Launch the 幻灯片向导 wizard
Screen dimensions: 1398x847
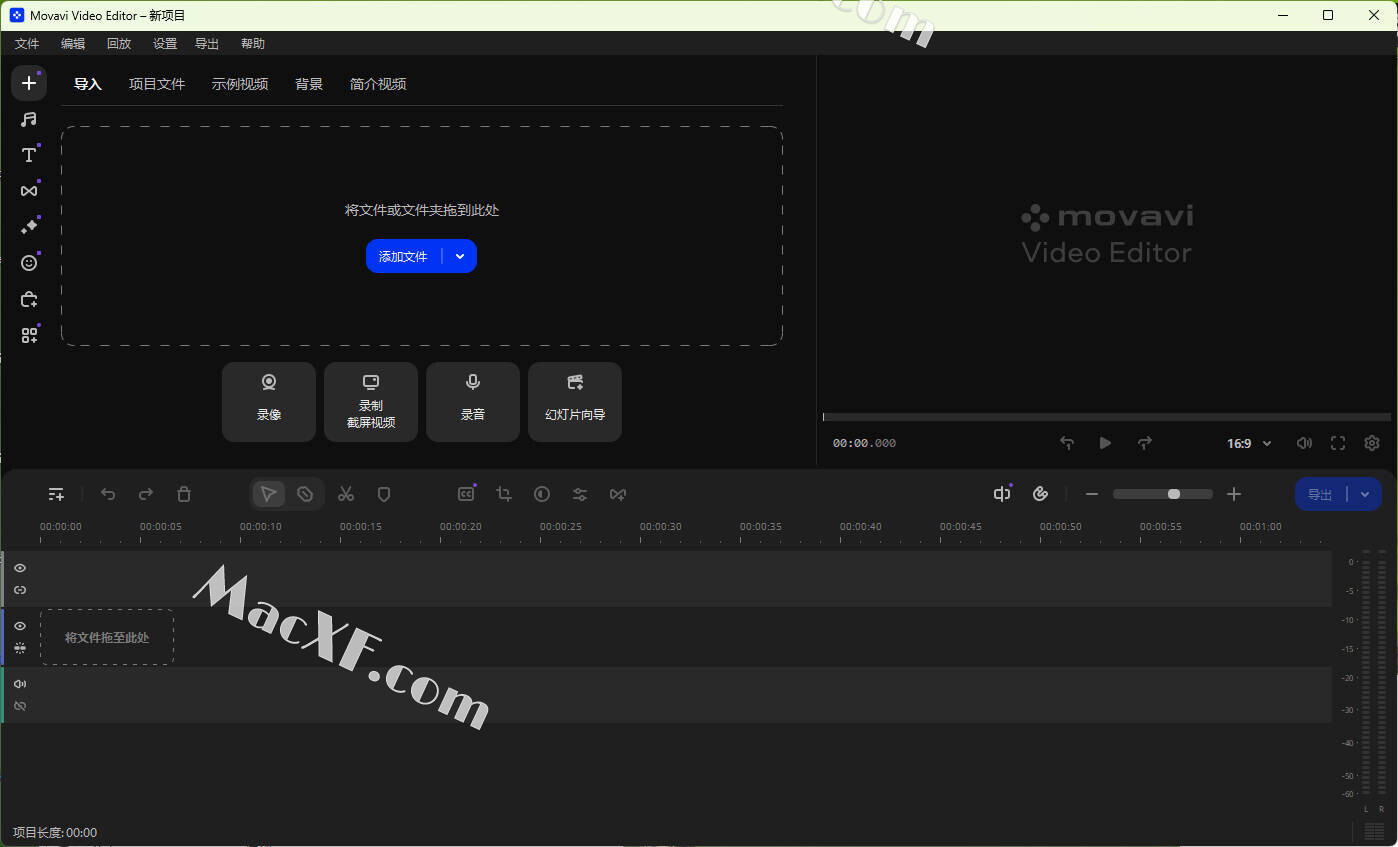(x=575, y=402)
